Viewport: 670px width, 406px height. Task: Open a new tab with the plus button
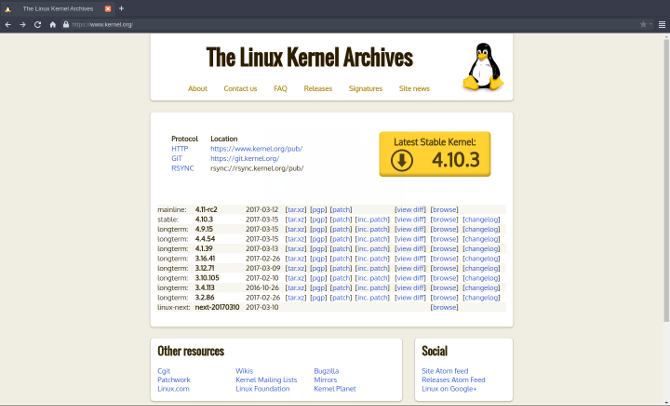[121, 8]
